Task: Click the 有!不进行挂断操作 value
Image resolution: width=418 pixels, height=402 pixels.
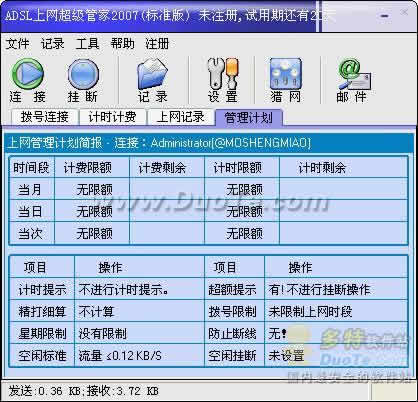Action: click(320, 290)
